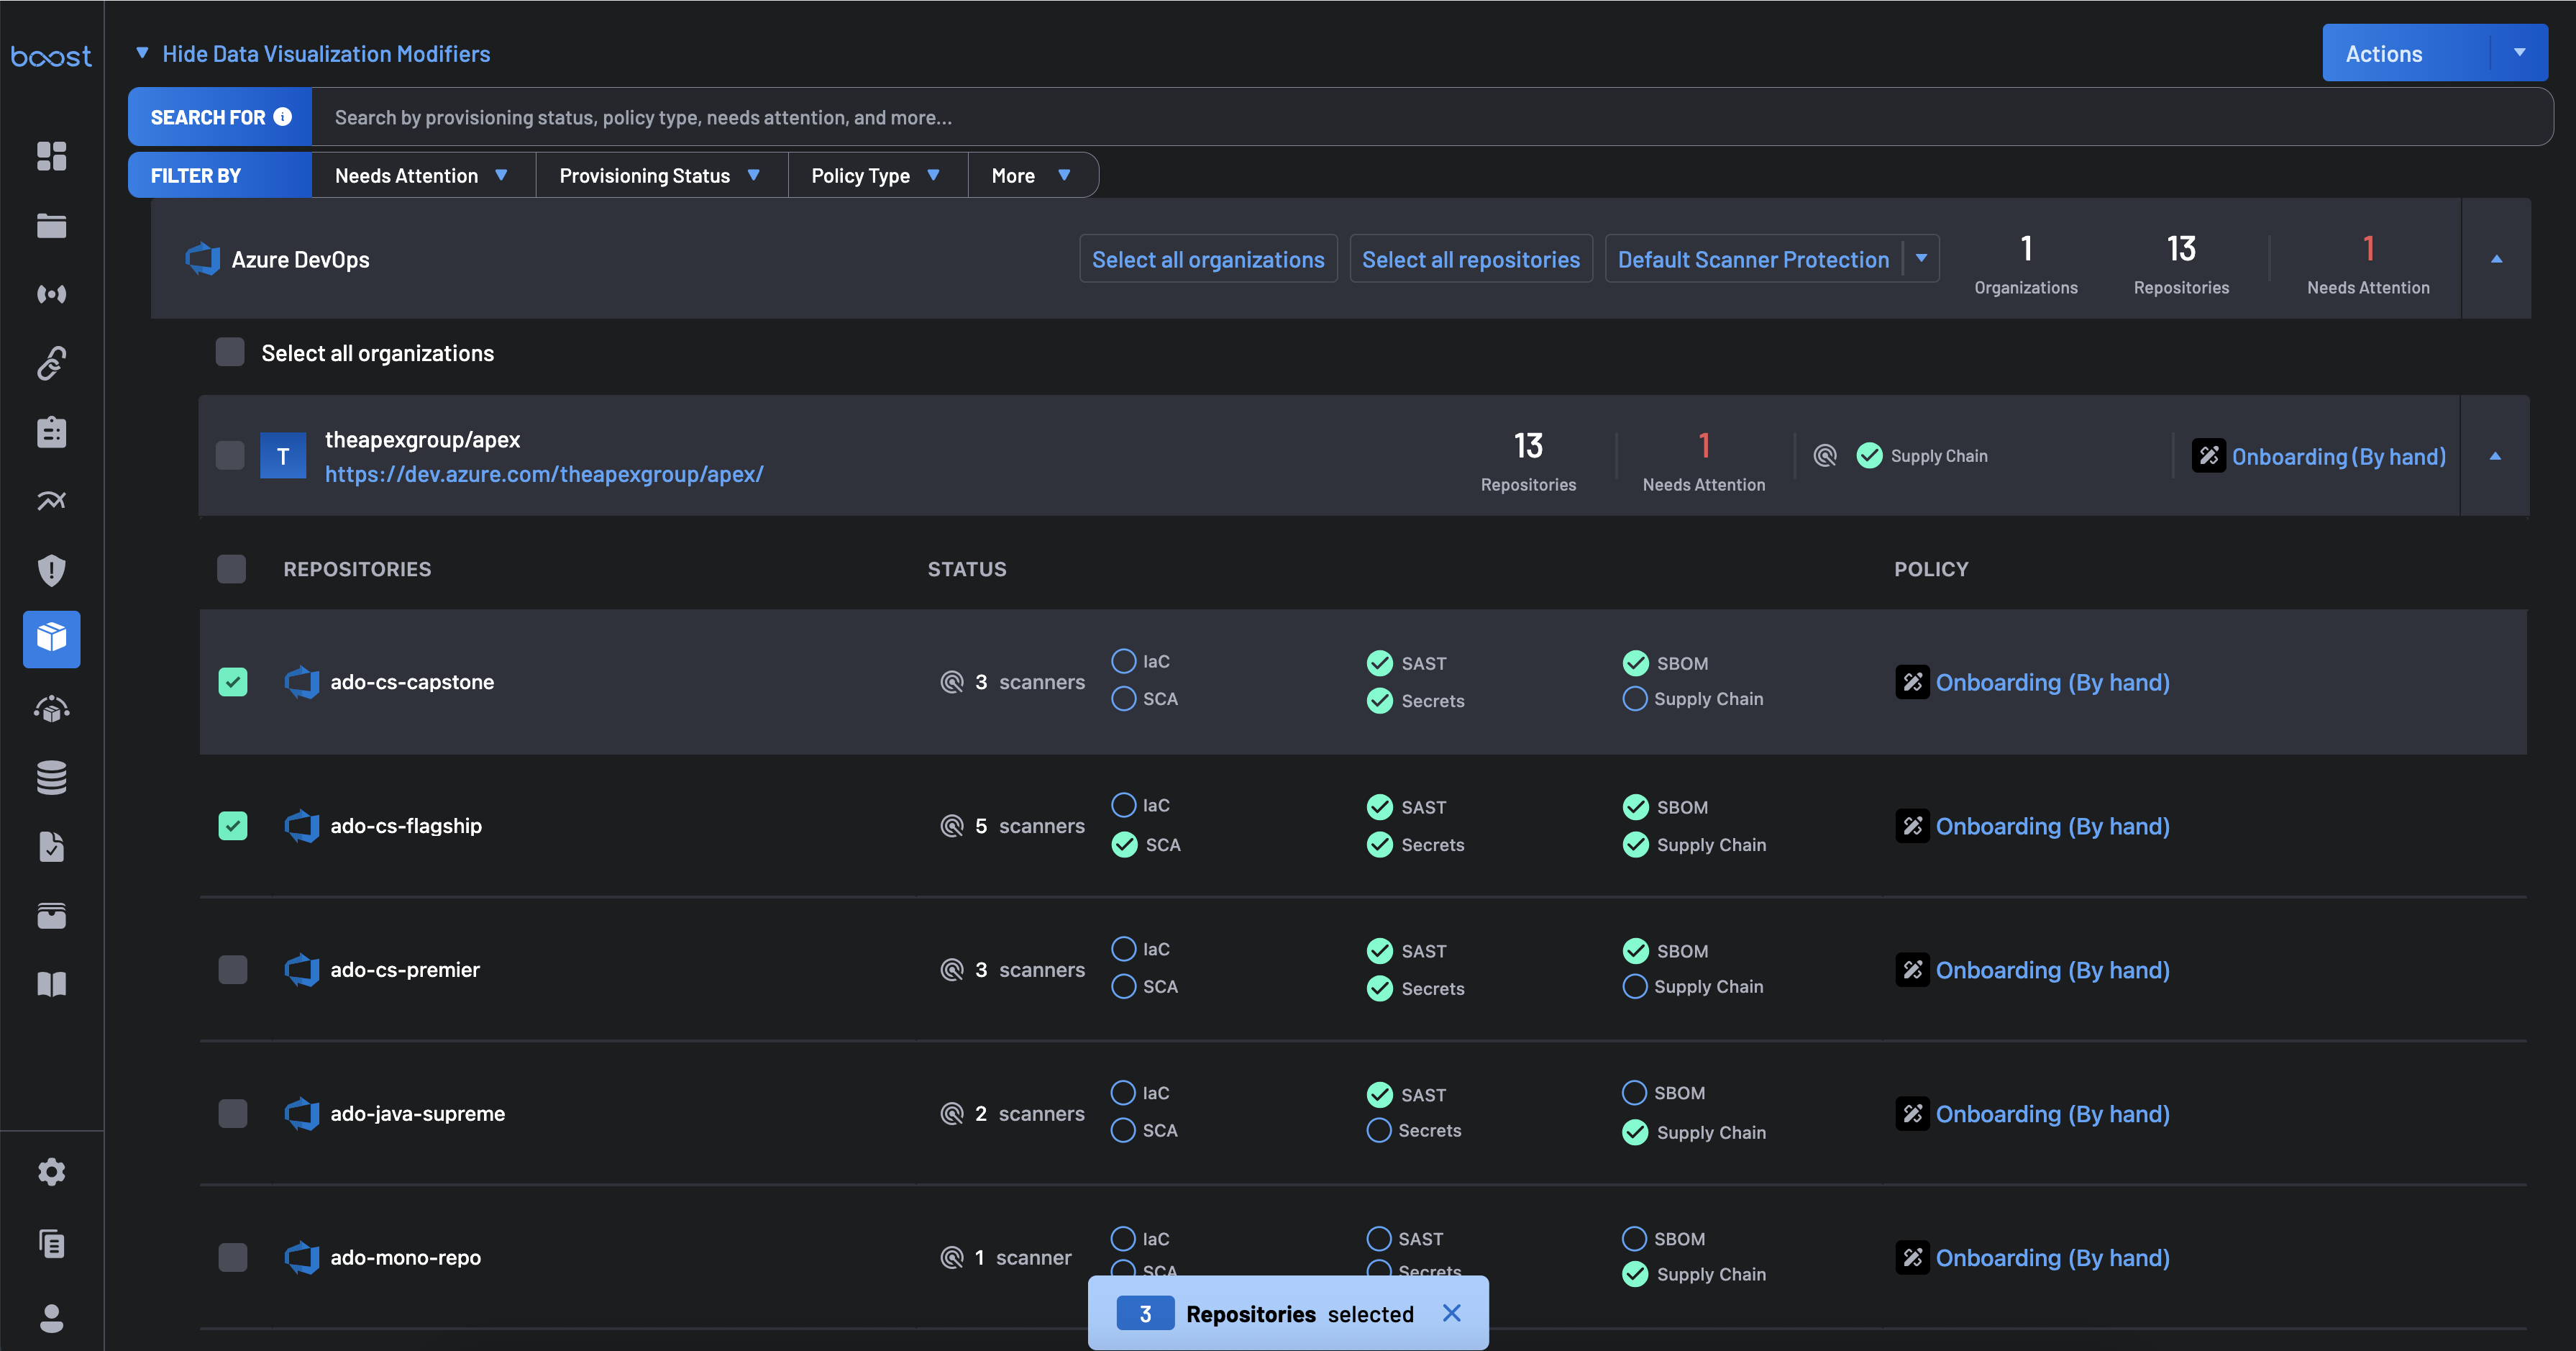Click the boost logo

(x=51, y=57)
